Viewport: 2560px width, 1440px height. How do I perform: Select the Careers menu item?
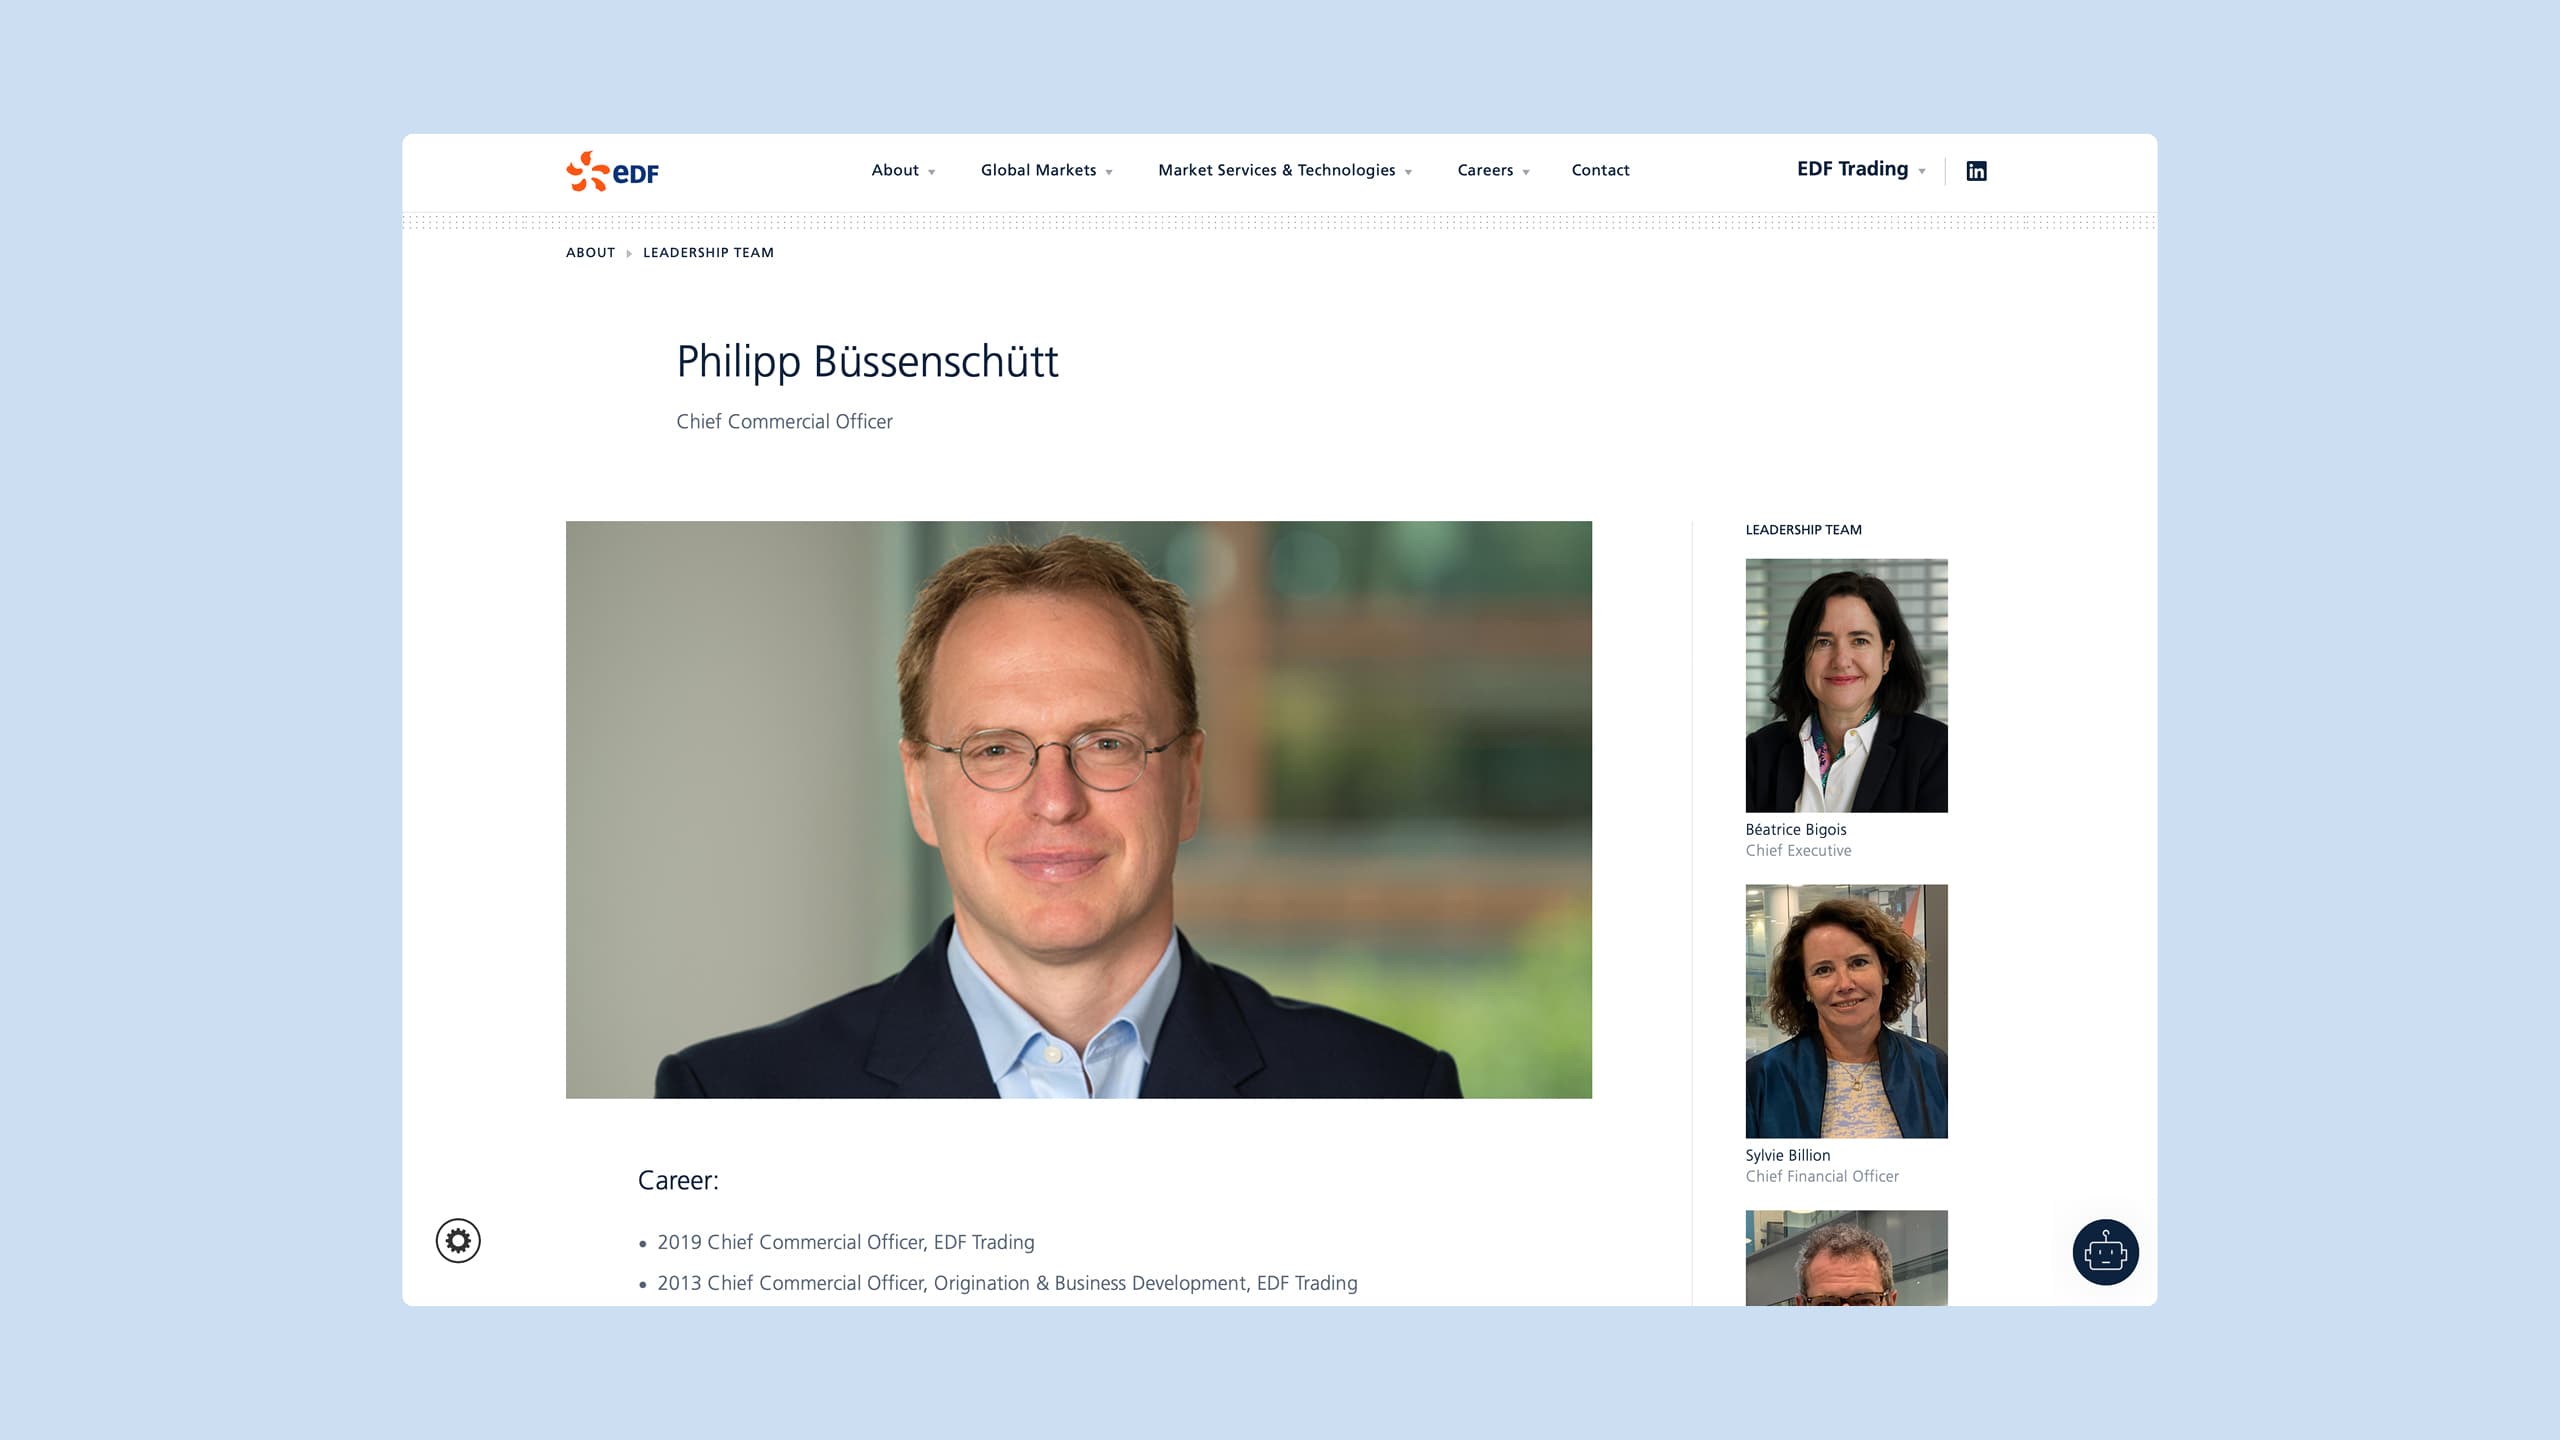coord(1485,170)
